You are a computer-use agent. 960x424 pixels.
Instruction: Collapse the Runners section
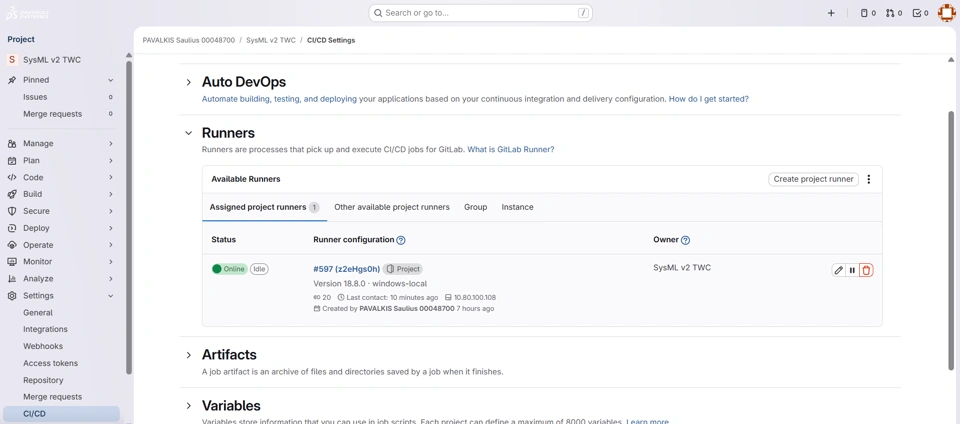(x=188, y=133)
